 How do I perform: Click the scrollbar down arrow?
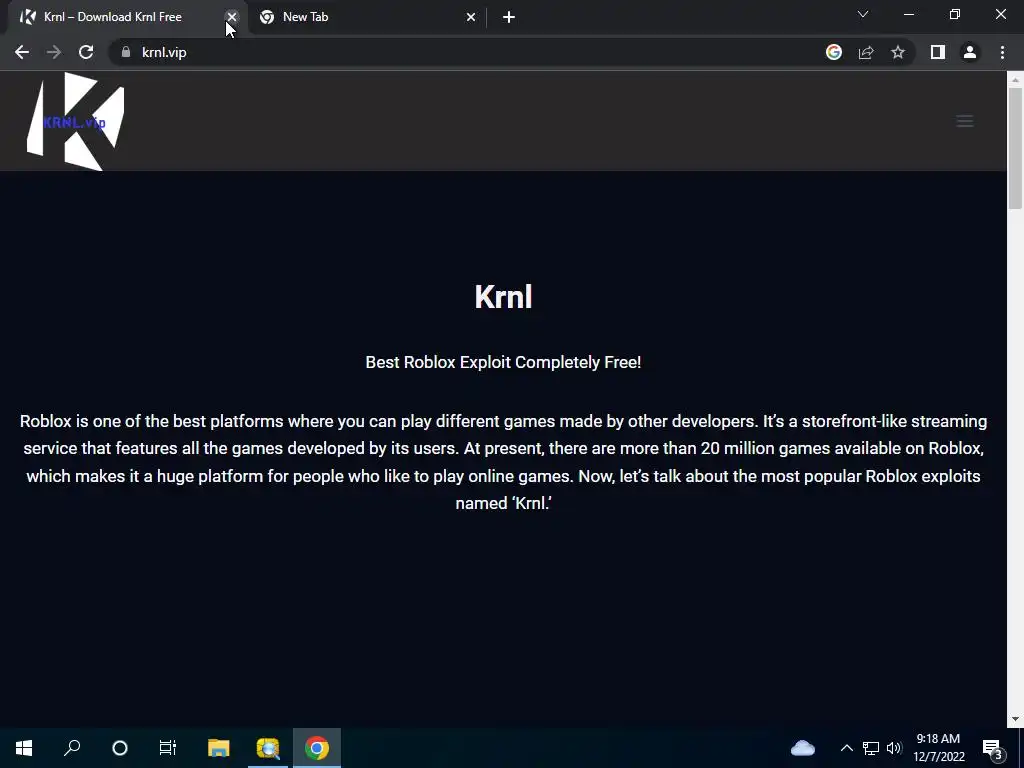click(x=1015, y=720)
